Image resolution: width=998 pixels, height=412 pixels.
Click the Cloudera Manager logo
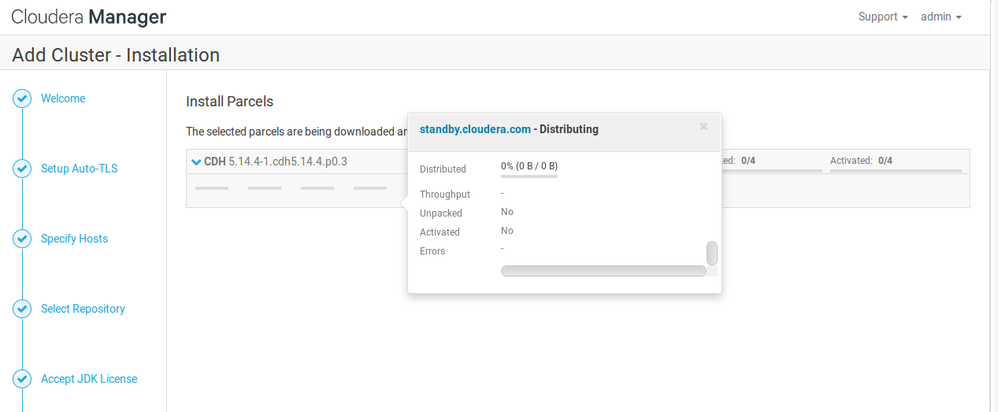coord(89,17)
